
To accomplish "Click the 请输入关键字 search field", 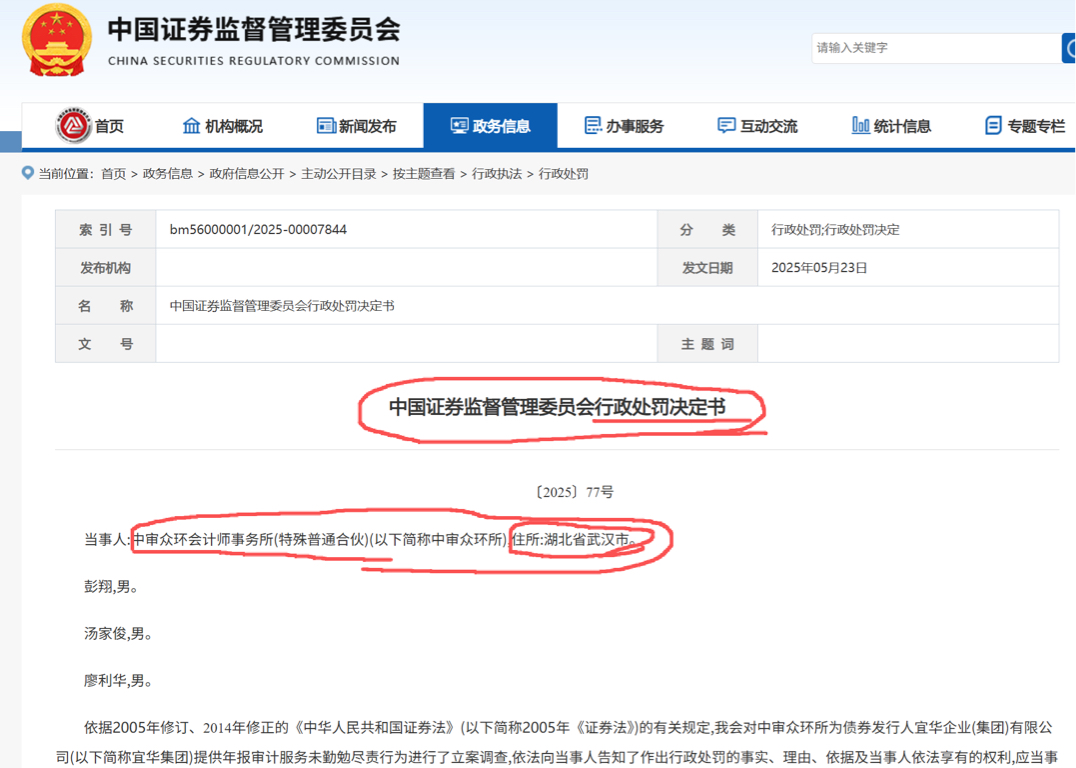I will point(936,48).
